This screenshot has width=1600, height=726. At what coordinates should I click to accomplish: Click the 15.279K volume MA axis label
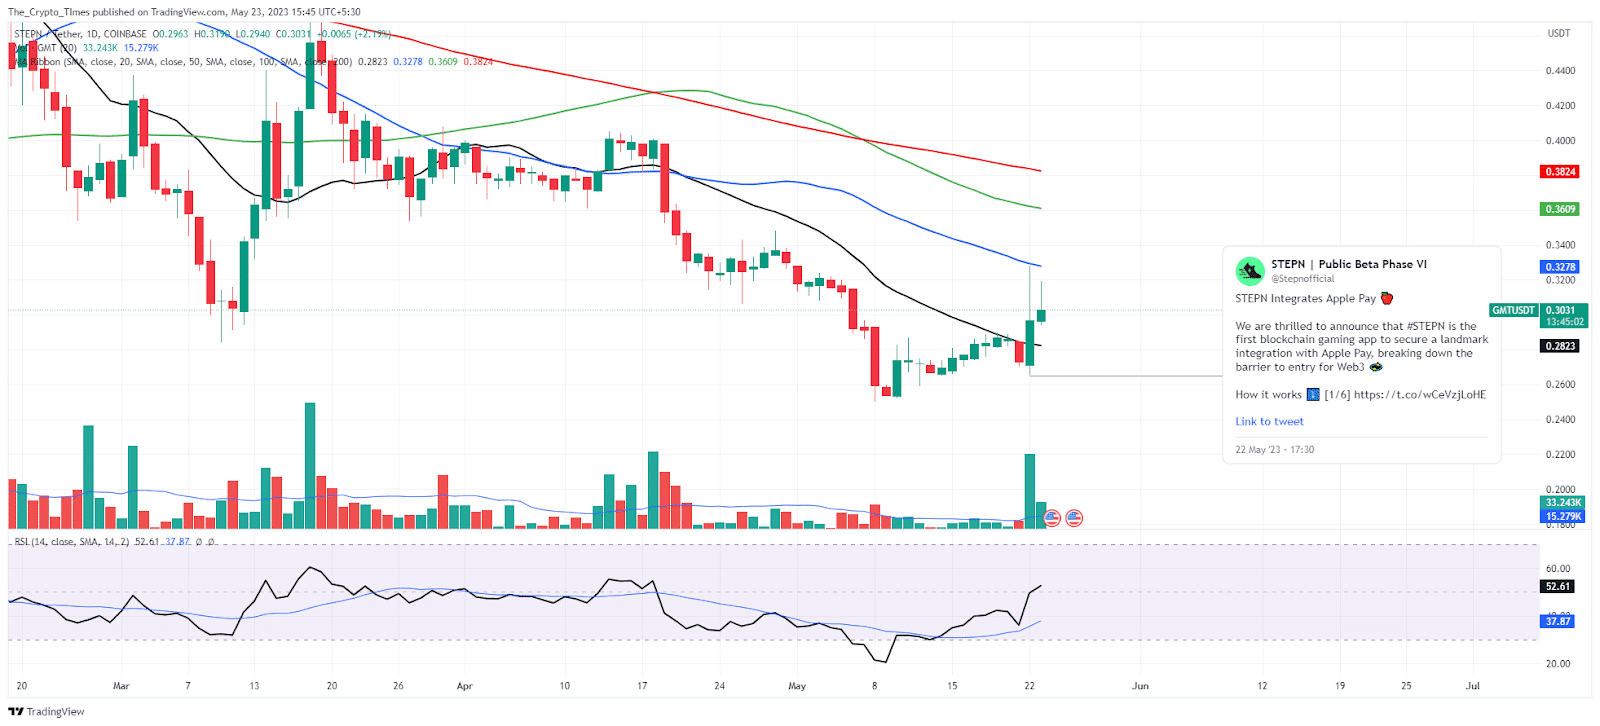click(1563, 516)
